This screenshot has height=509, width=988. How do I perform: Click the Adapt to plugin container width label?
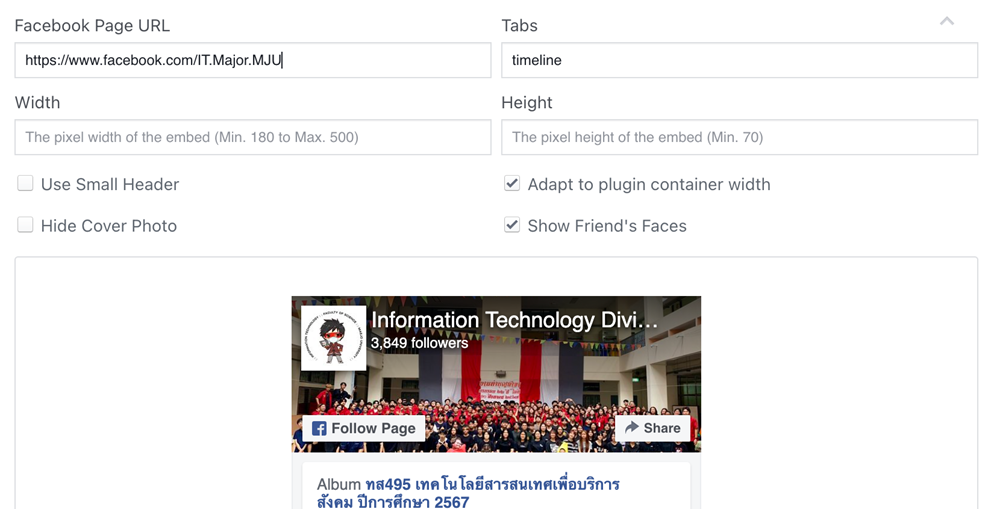point(649,184)
